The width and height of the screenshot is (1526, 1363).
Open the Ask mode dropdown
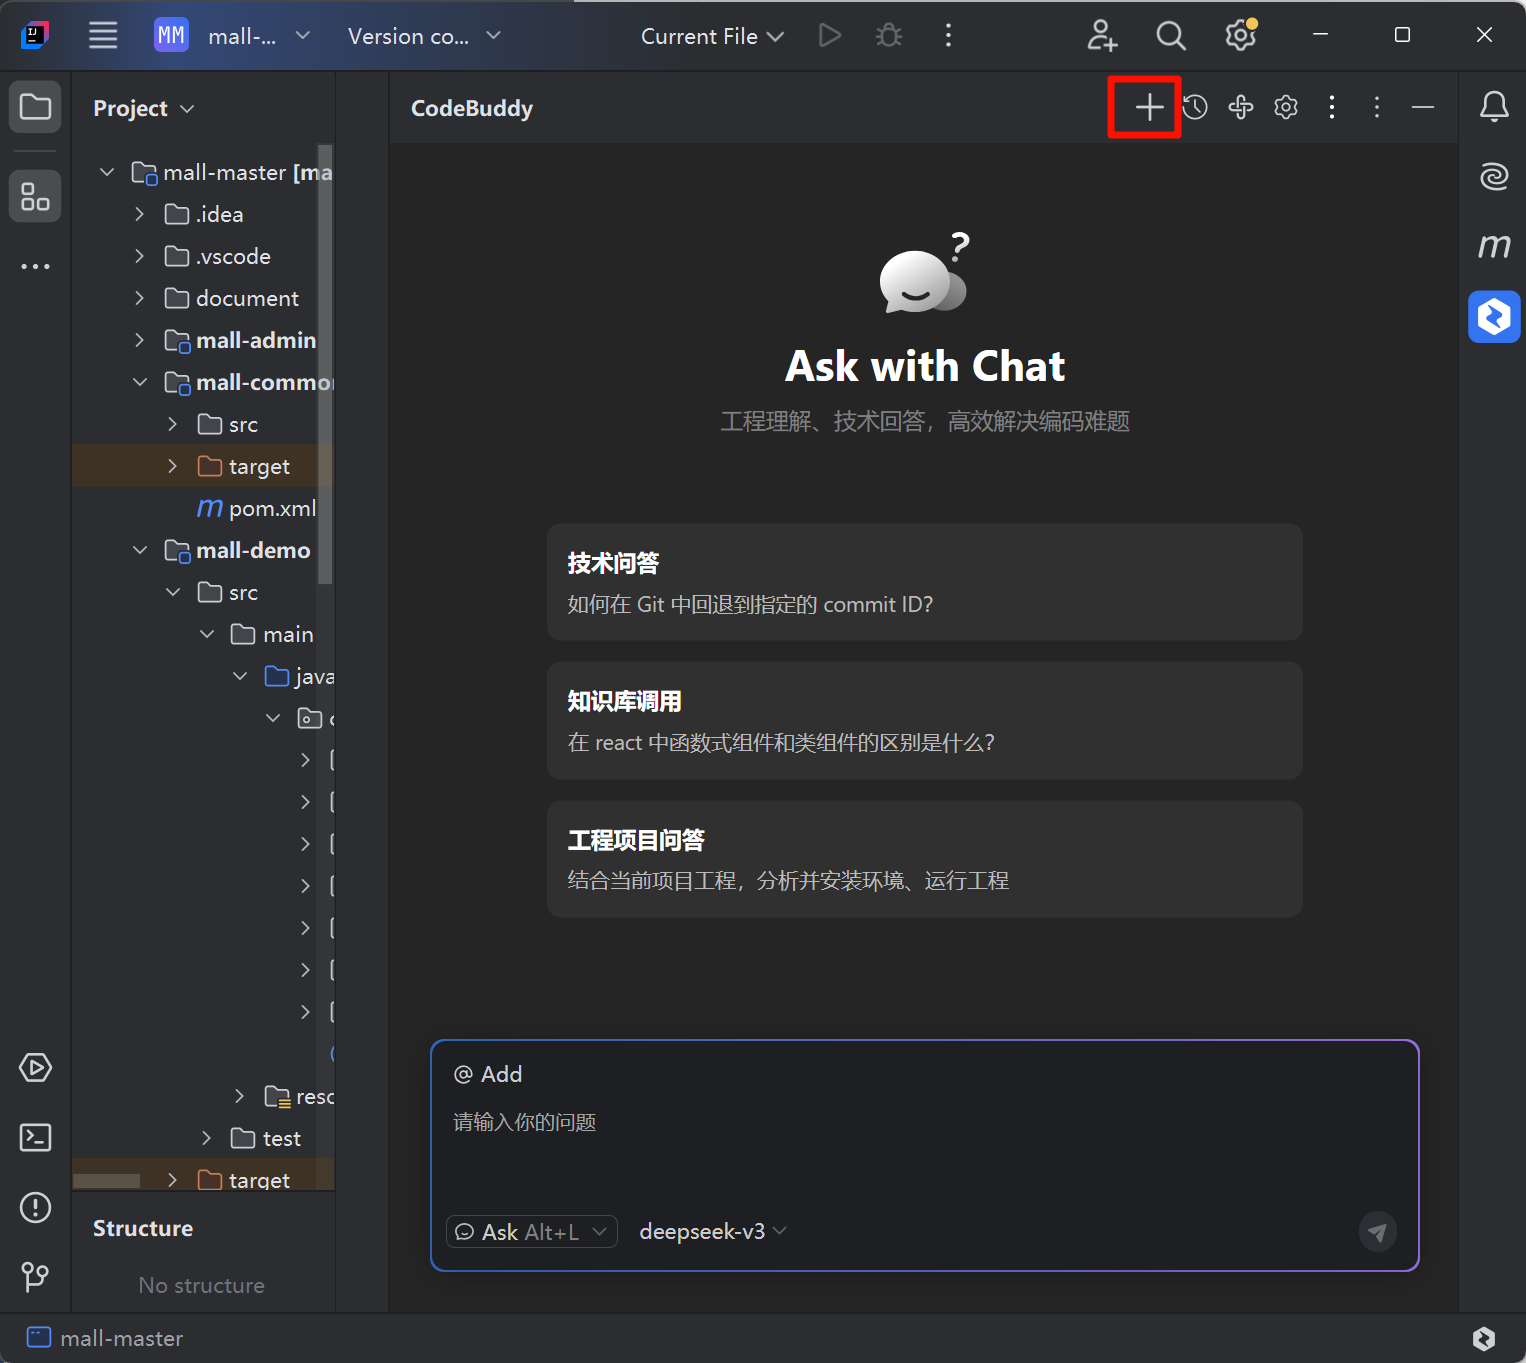pyautogui.click(x=532, y=1232)
